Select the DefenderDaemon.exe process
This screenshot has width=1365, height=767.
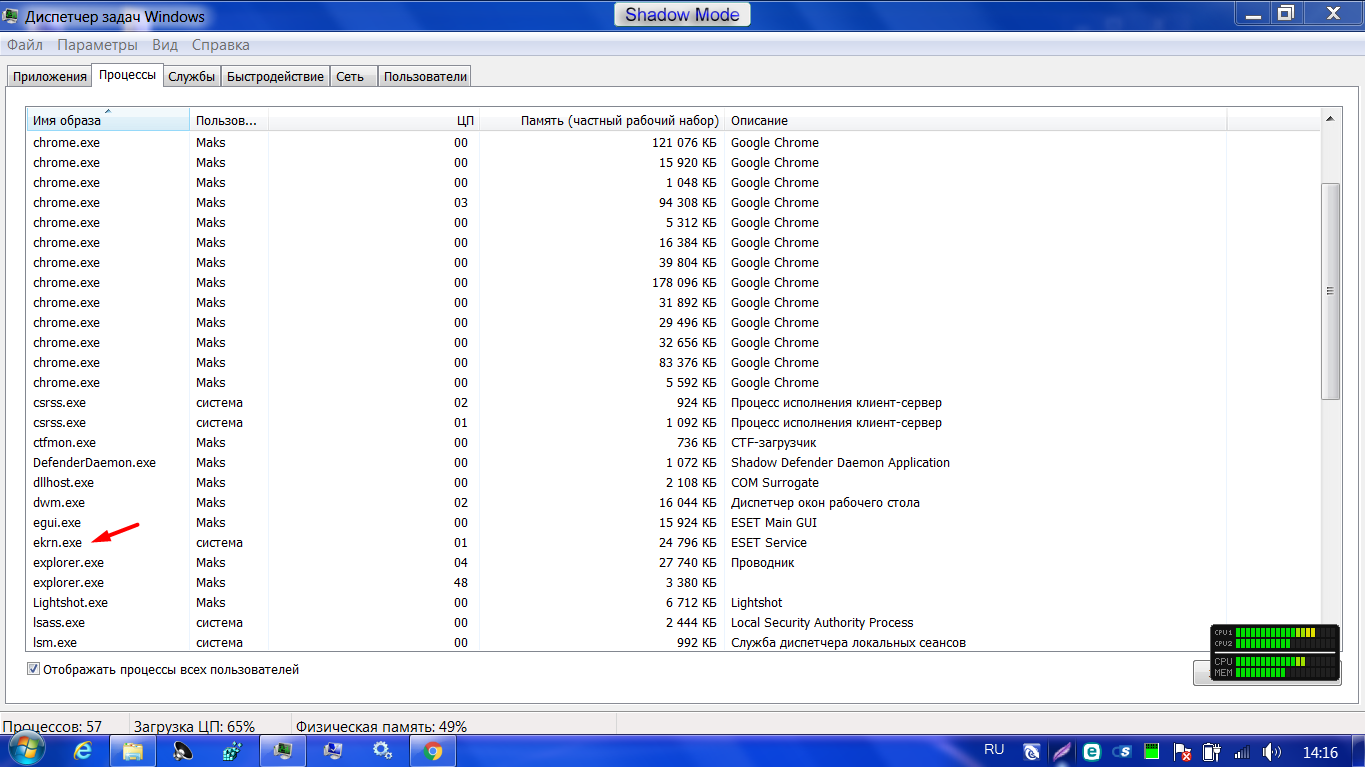point(673,463)
